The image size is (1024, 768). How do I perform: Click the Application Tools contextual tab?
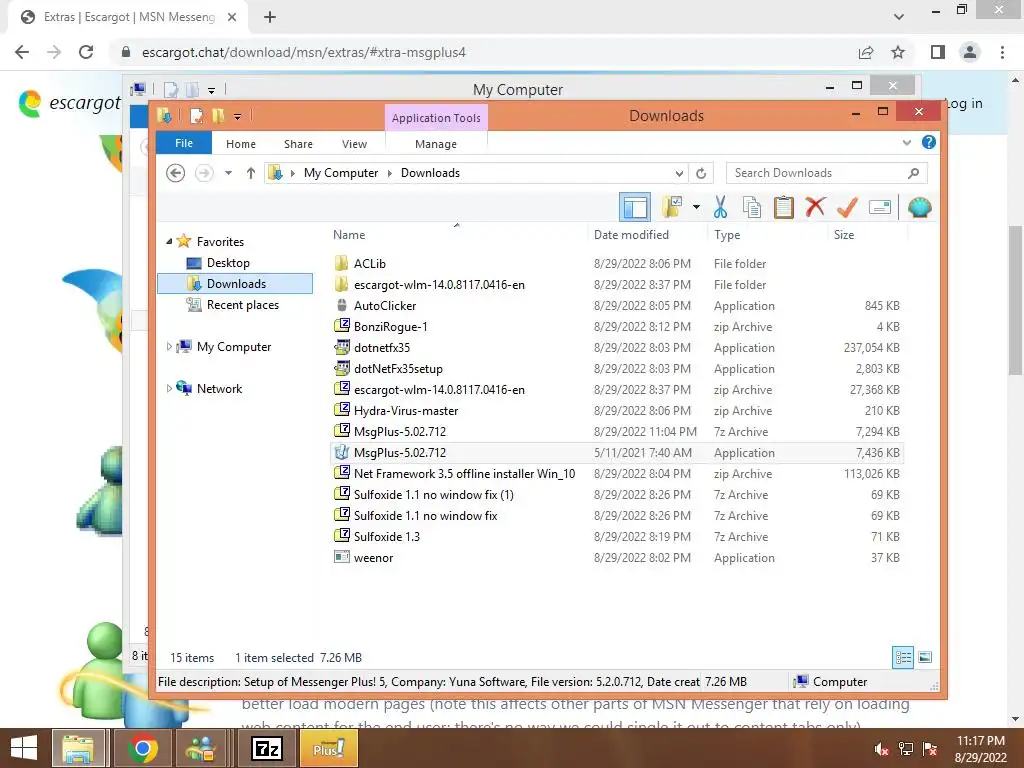[436, 118]
